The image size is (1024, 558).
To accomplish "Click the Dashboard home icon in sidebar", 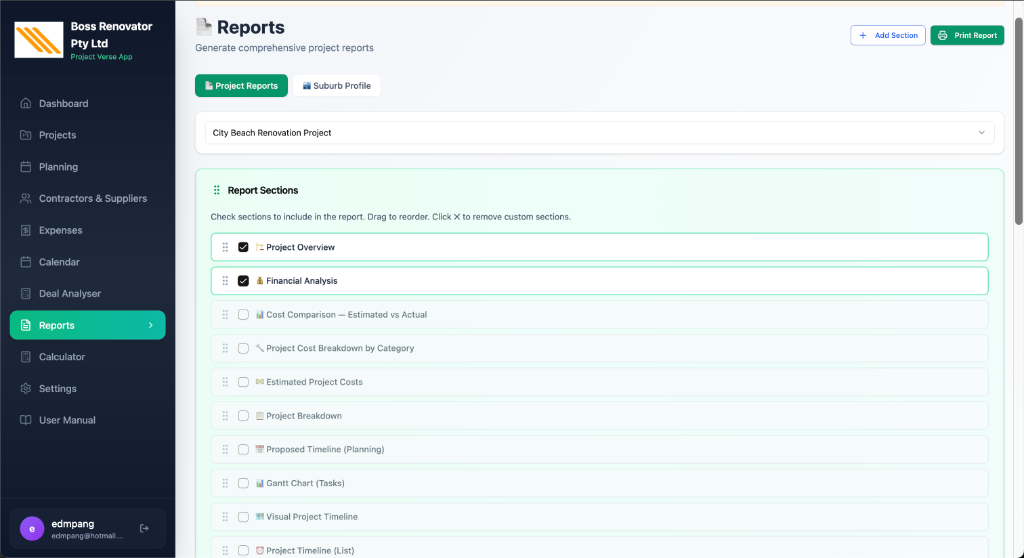I will (25, 103).
